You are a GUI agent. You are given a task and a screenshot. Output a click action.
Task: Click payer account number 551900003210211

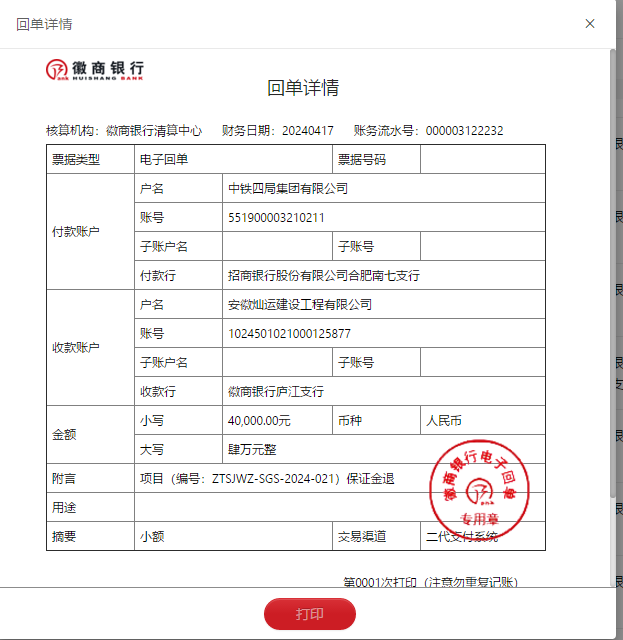point(276,217)
